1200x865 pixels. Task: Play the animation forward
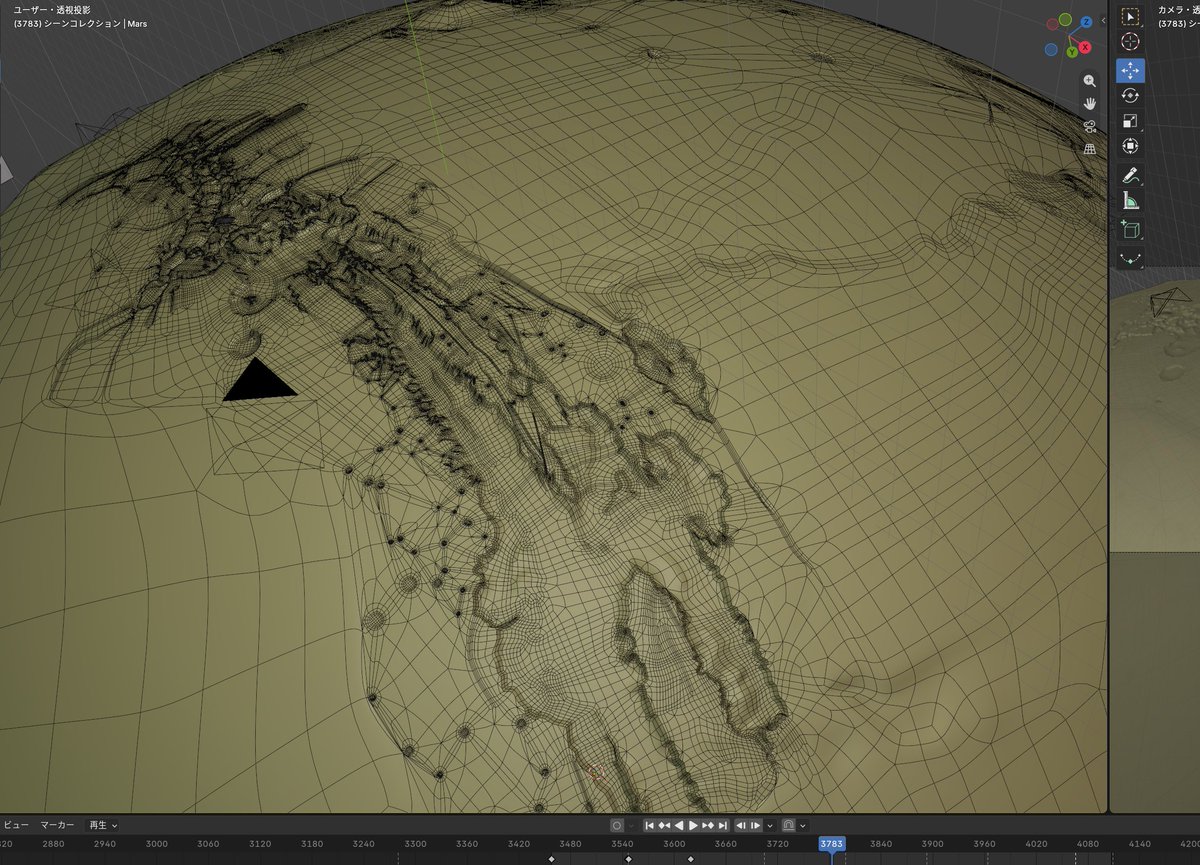click(693, 825)
